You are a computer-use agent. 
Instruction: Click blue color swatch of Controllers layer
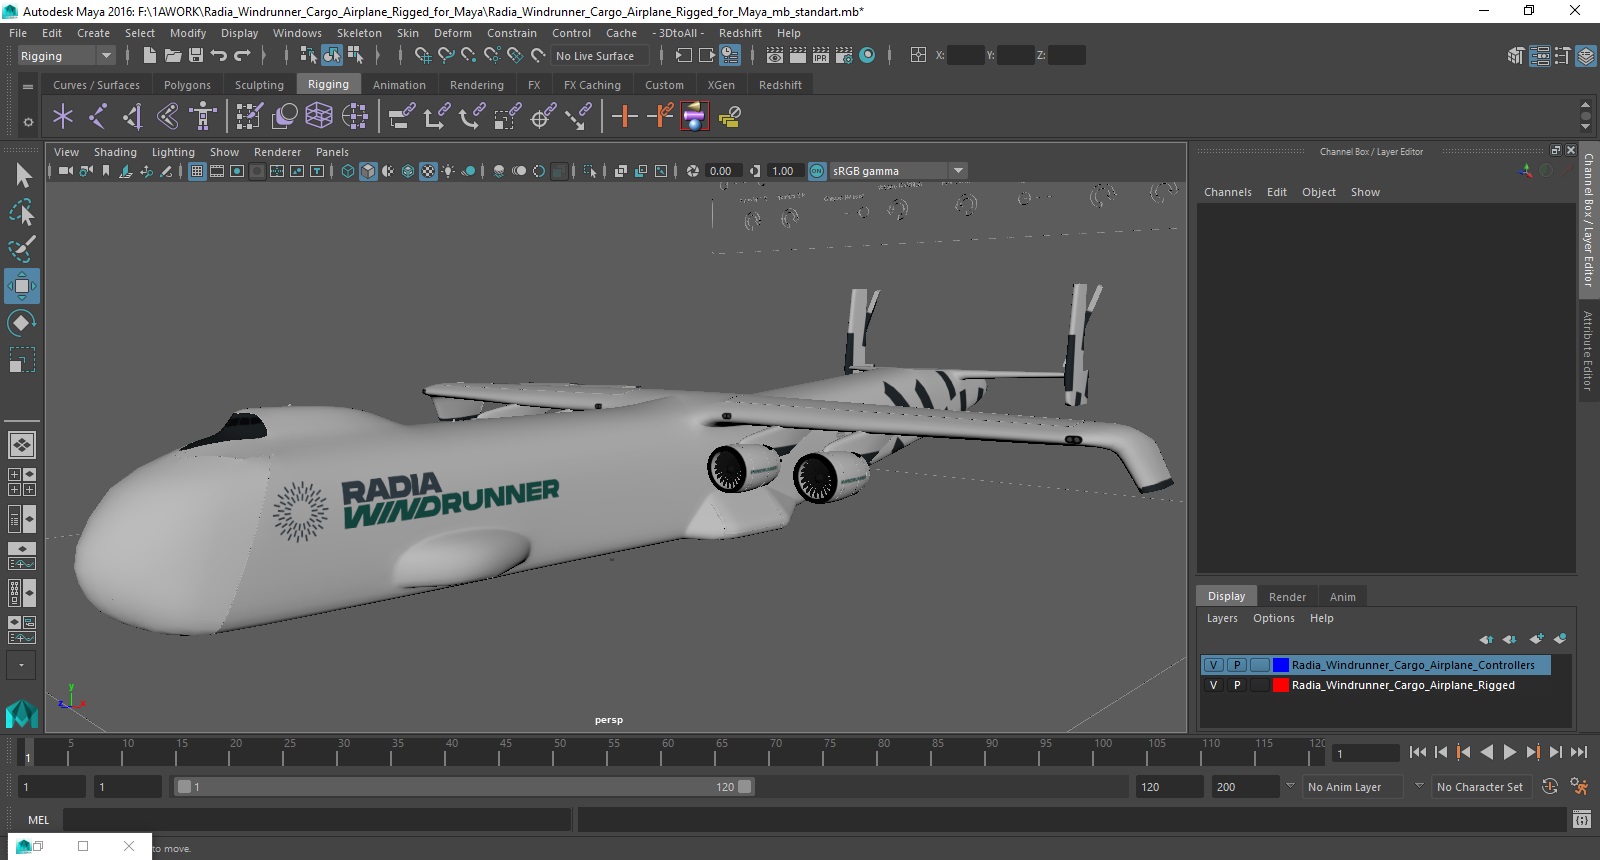(1280, 665)
